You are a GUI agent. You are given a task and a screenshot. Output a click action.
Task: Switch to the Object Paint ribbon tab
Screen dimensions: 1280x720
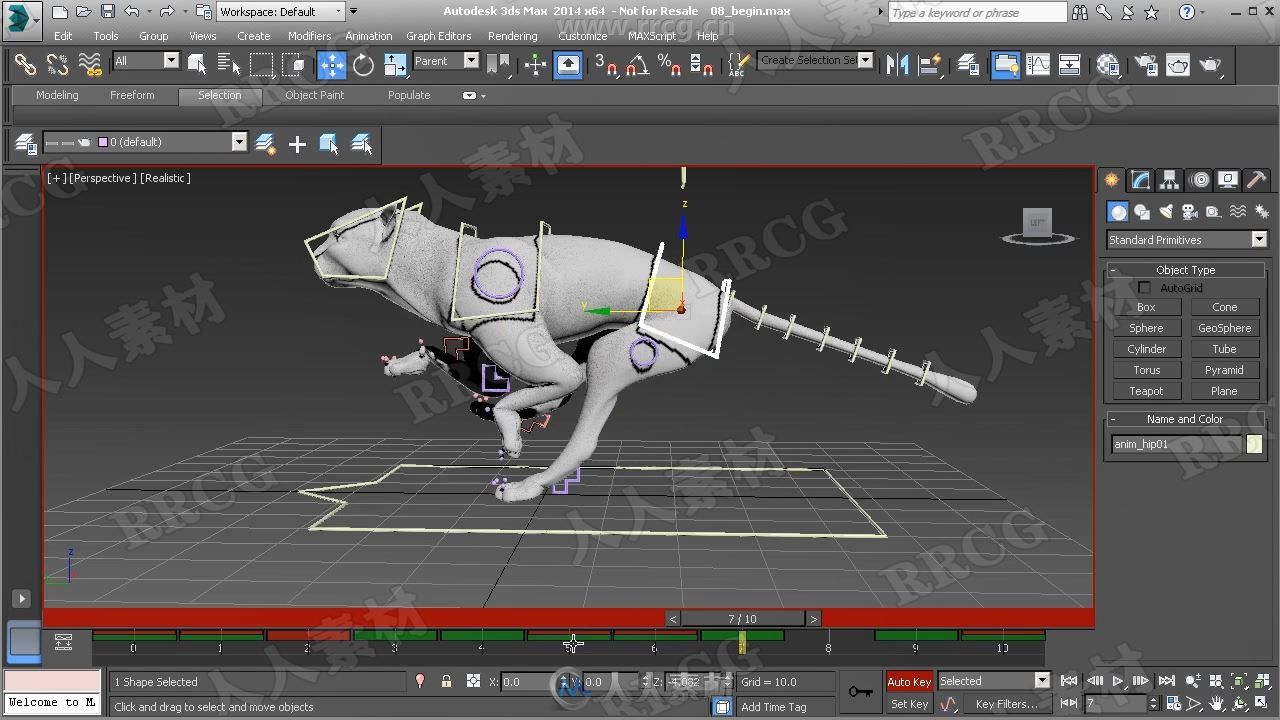pos(314,95)
